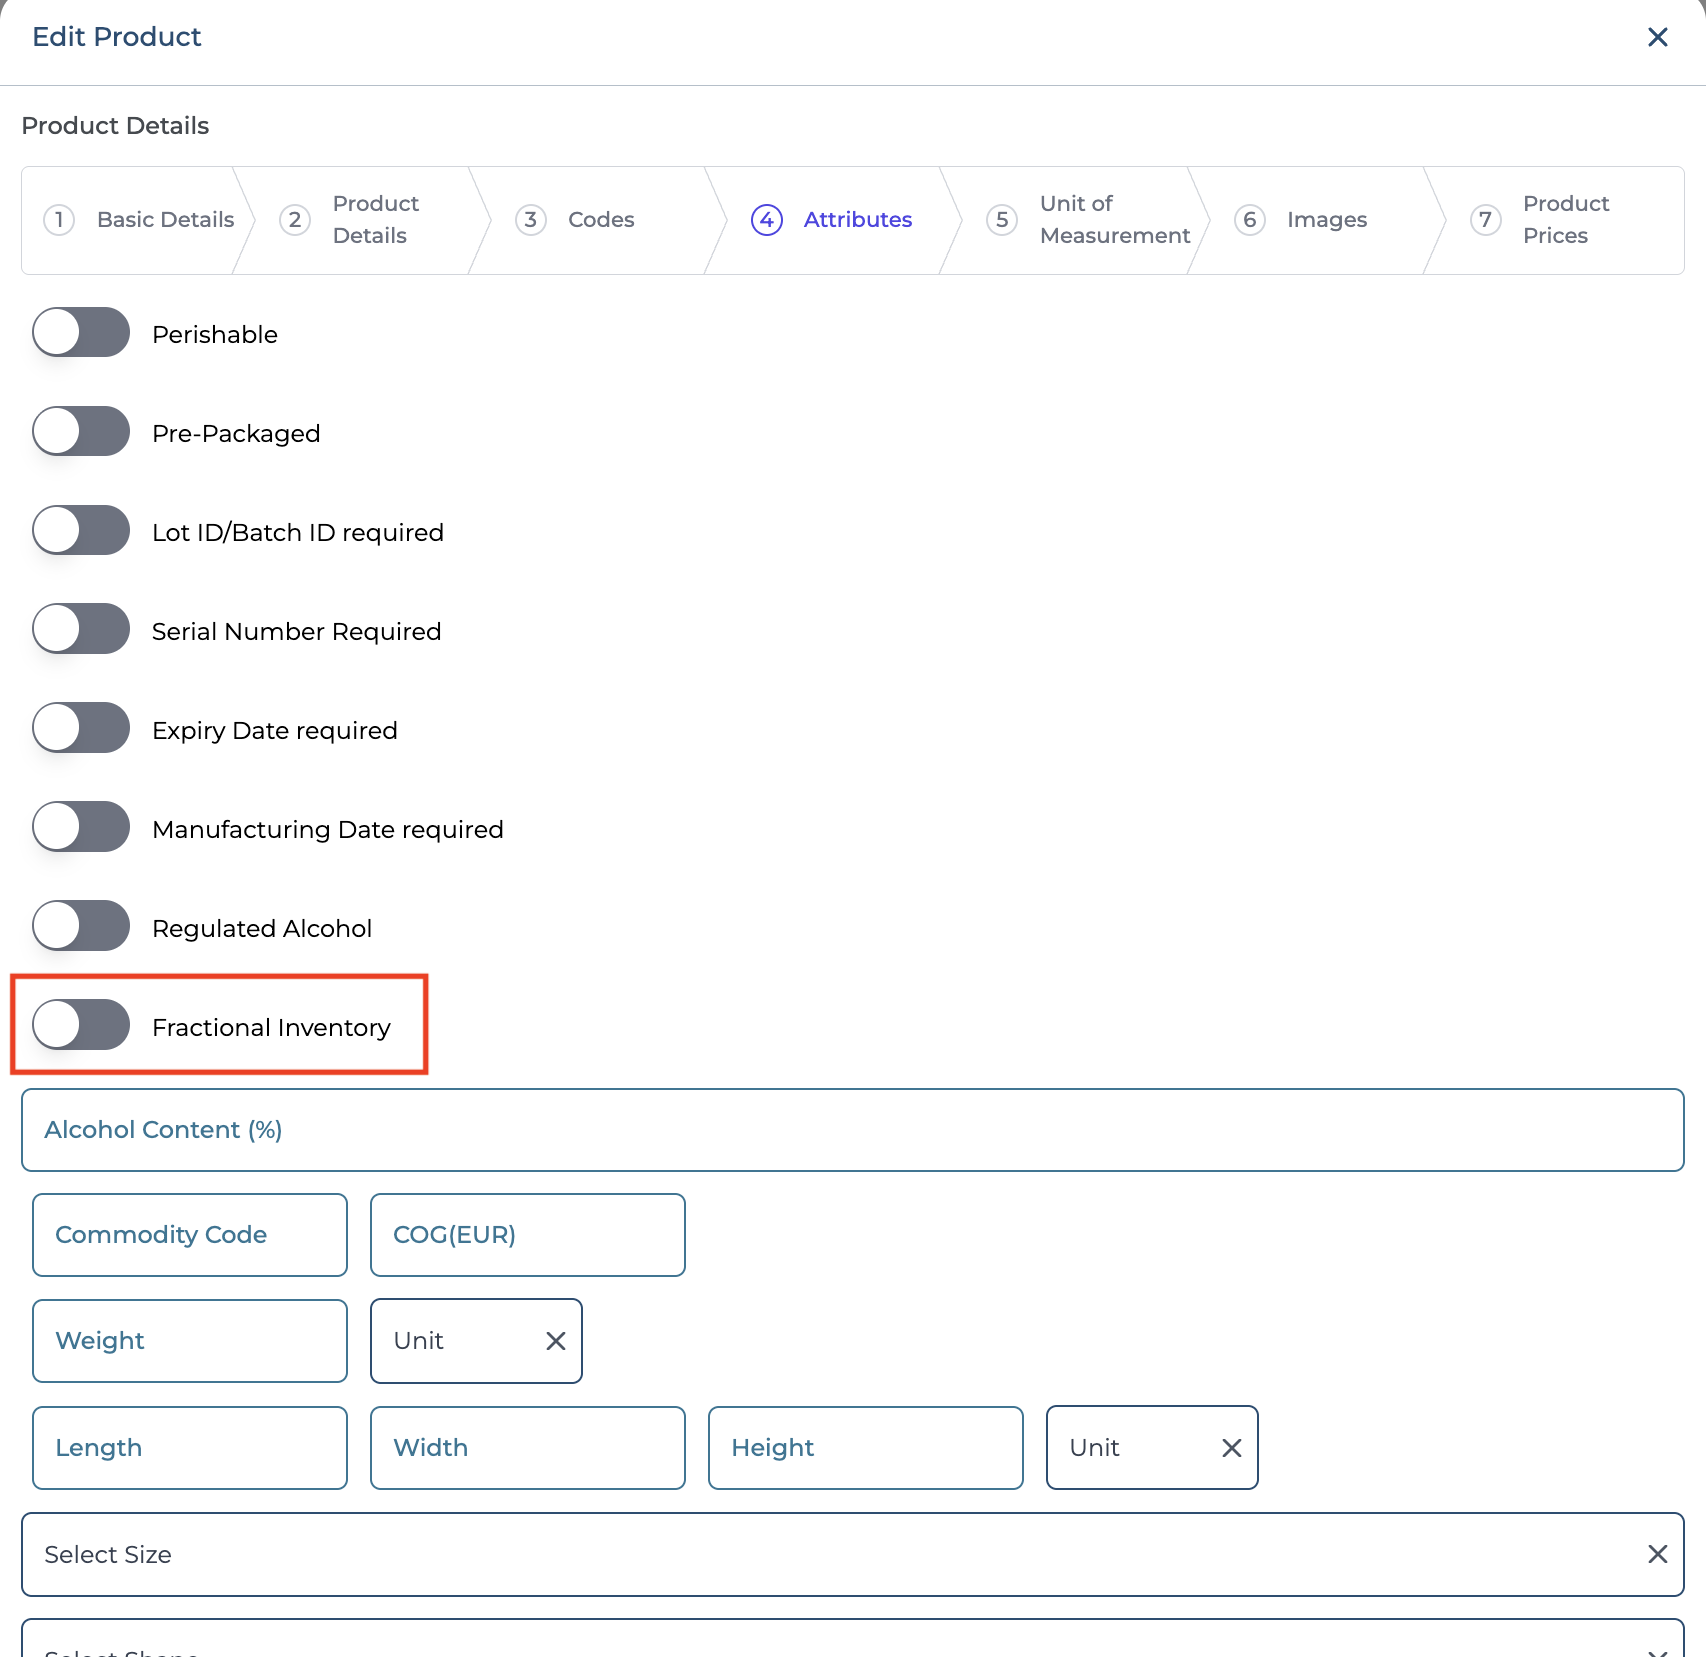Go to Basic Details step

coord(140,220)
